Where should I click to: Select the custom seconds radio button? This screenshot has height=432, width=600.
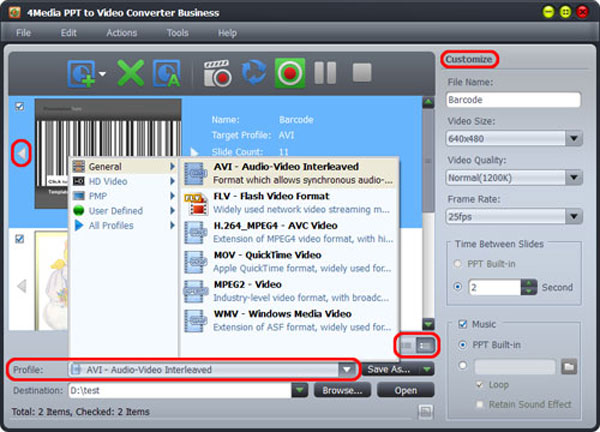457,287
